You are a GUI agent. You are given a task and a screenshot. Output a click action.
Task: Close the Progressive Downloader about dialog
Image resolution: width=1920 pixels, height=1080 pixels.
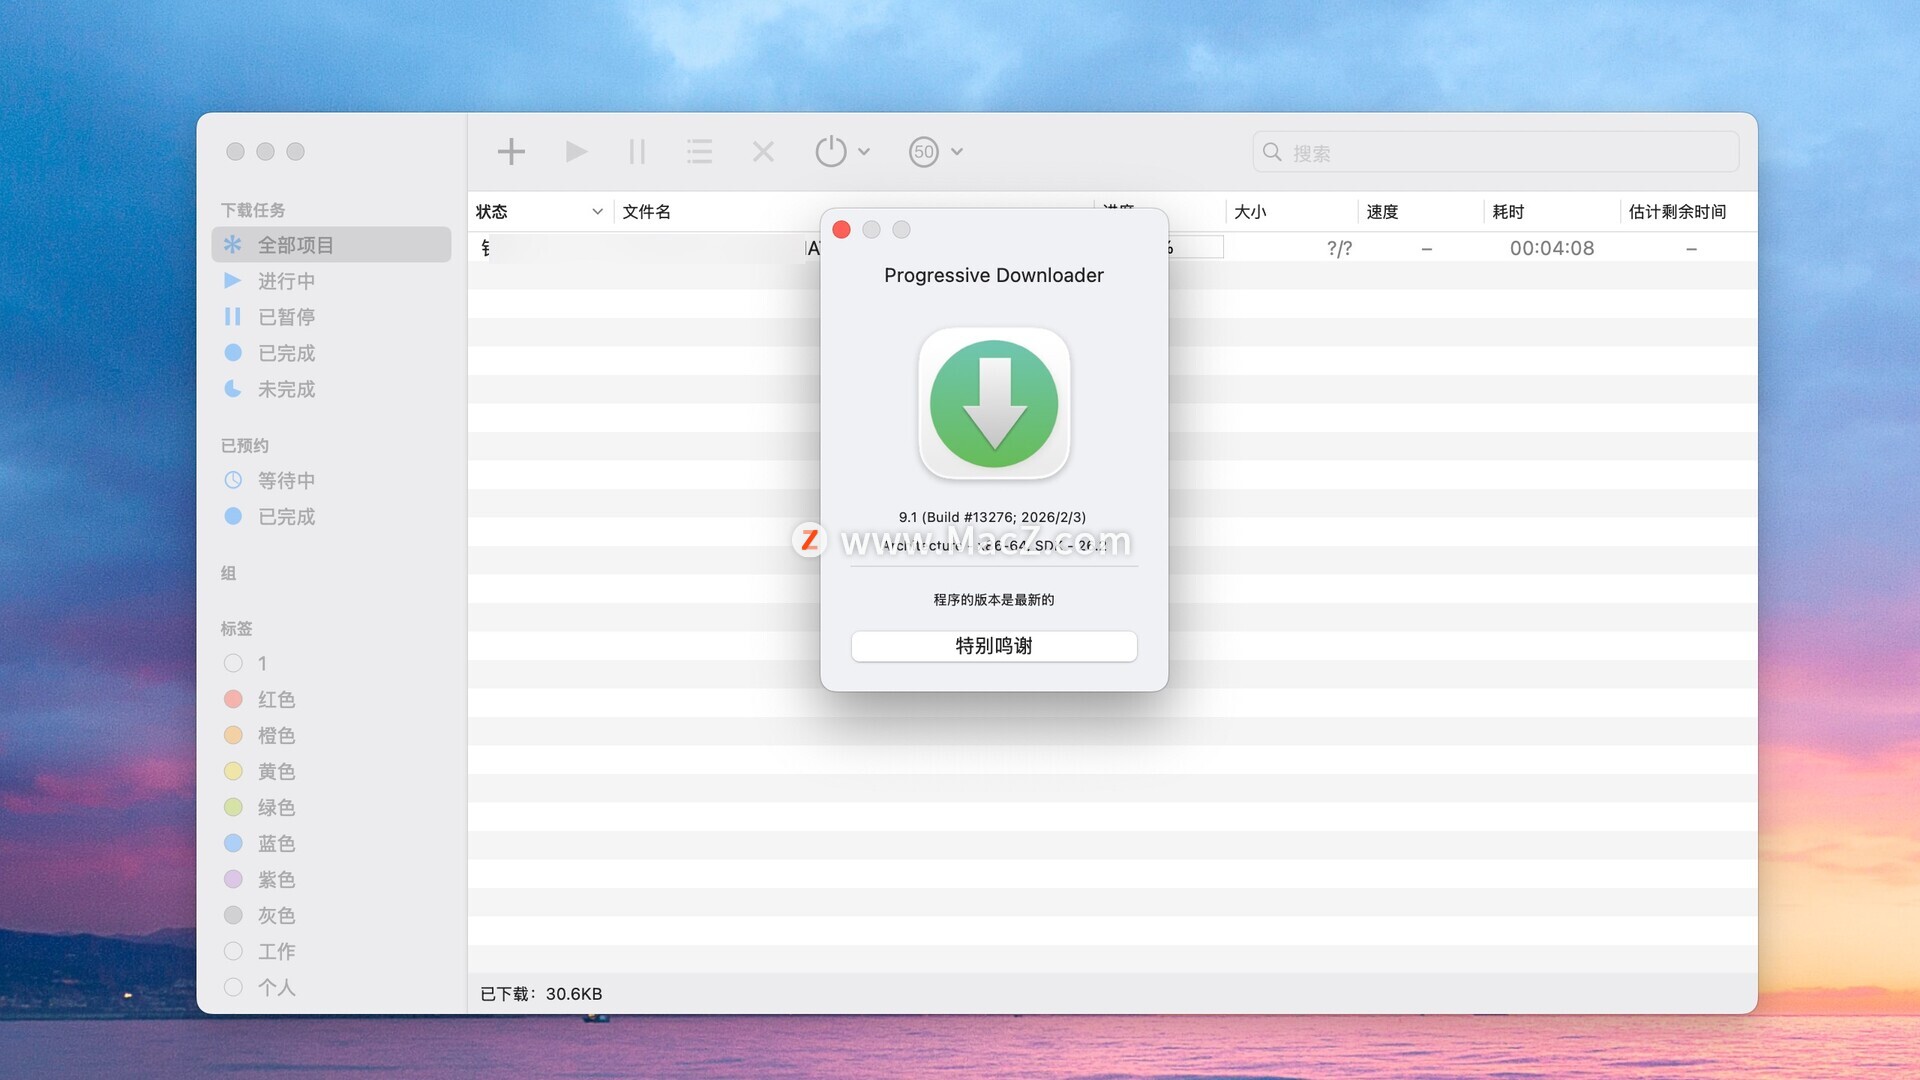[x=841, y=230]
